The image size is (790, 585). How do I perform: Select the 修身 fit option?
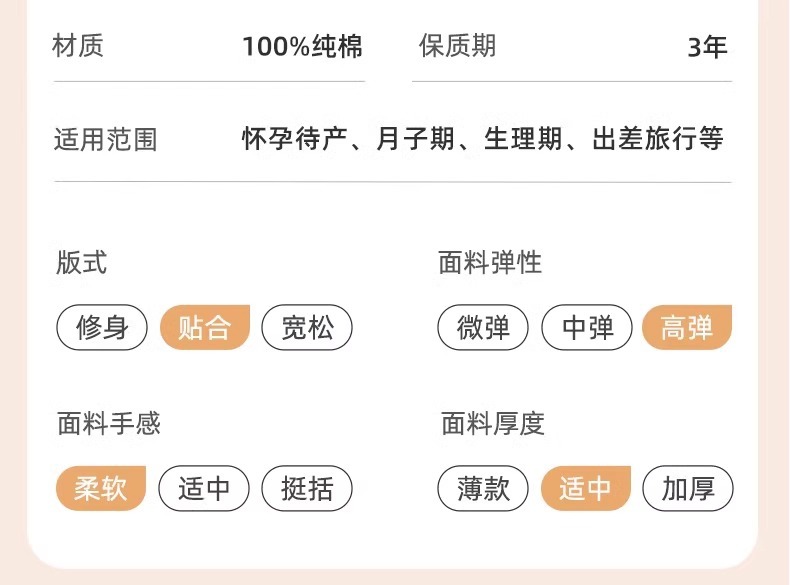pyautogui.click(x=103, y=328)
